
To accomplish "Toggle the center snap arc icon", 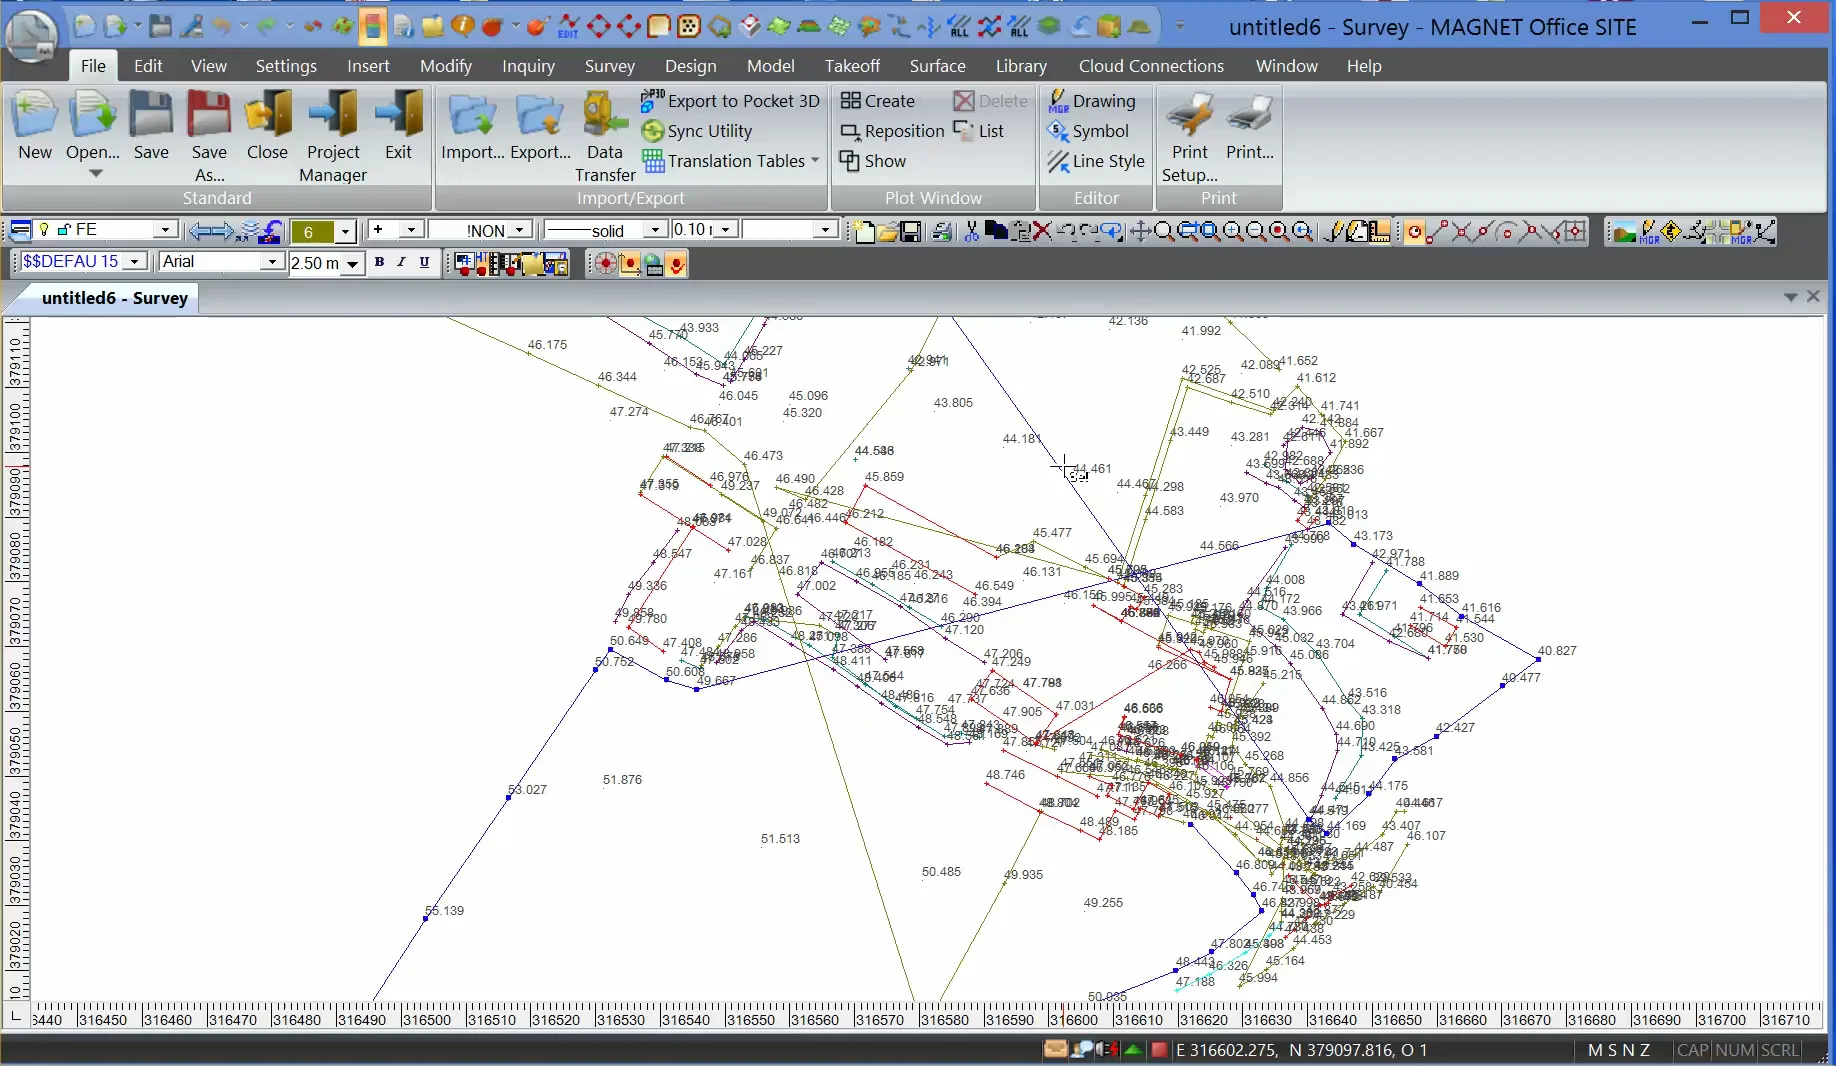I will 1506,232.
